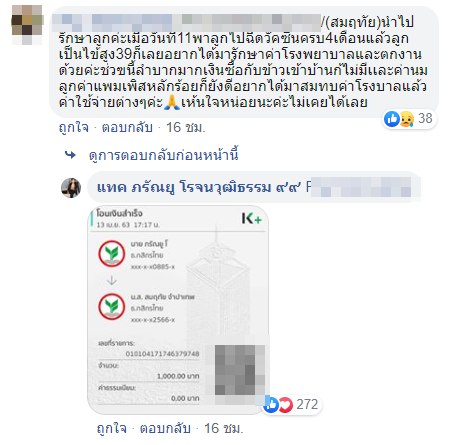Click the K+ logo on the slip

252,219
